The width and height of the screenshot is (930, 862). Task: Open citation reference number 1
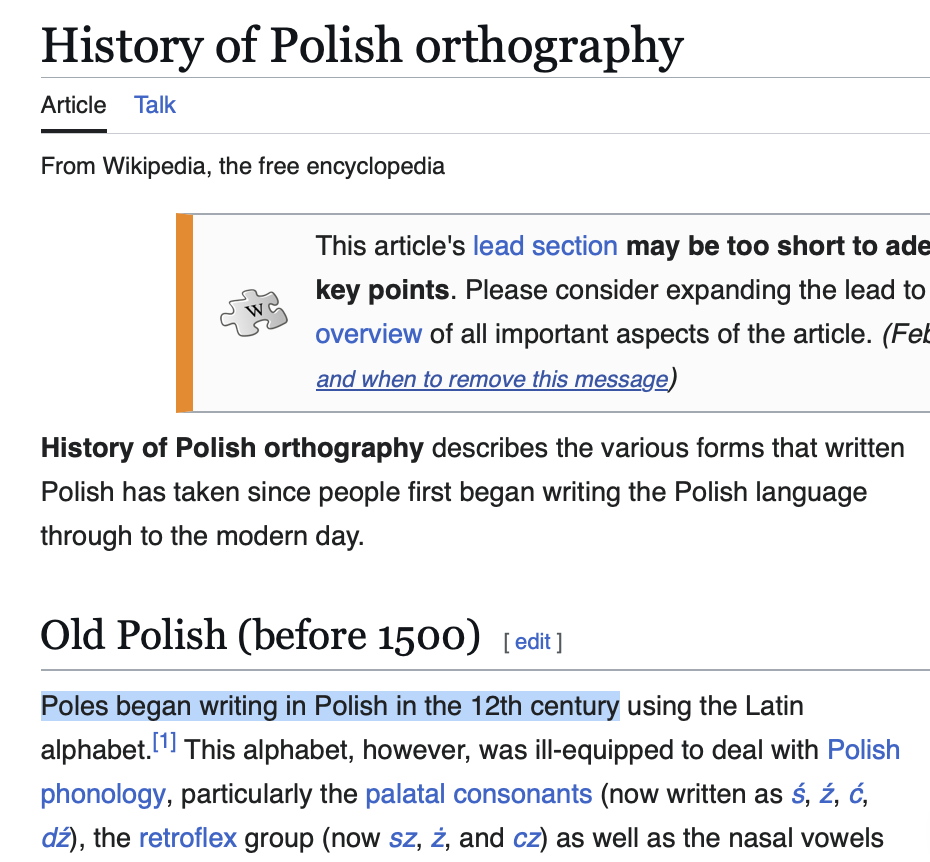[x=164, y=742]
